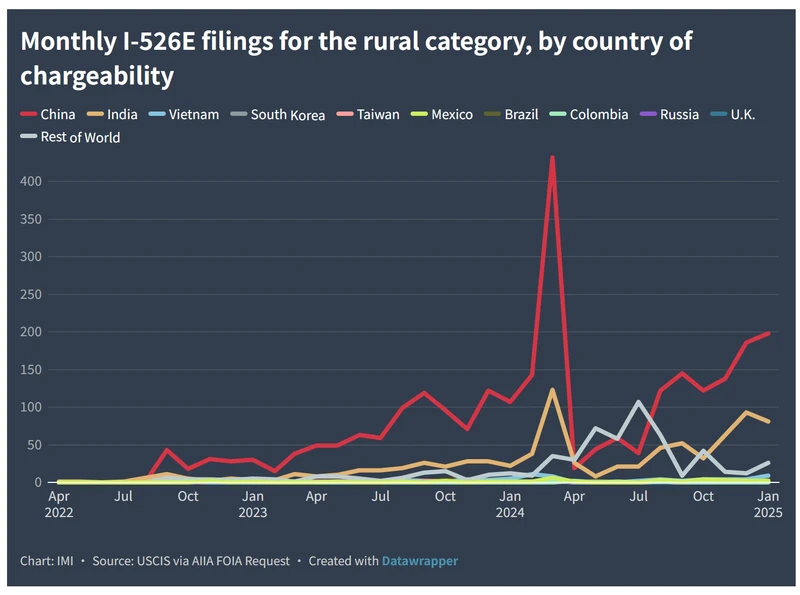This screenshot has width=800, height=595.
Task: Click the 400 y-axis gridline label
Action: click(34, 181)
